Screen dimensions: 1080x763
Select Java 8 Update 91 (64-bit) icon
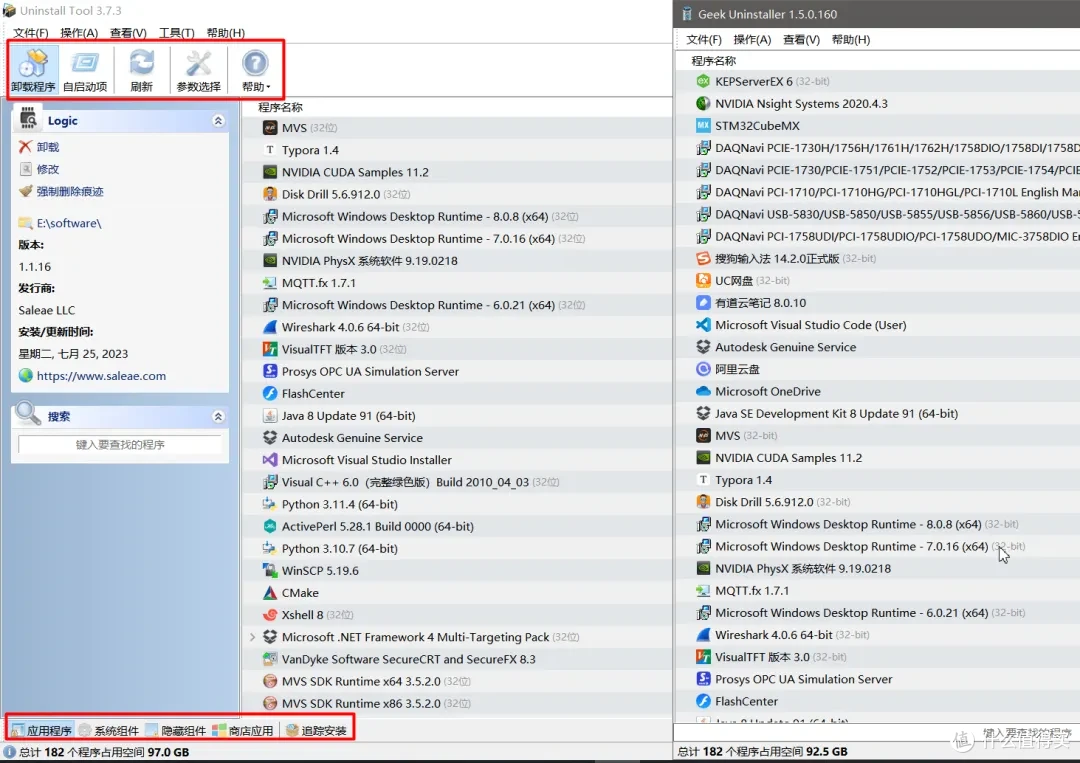270,415
